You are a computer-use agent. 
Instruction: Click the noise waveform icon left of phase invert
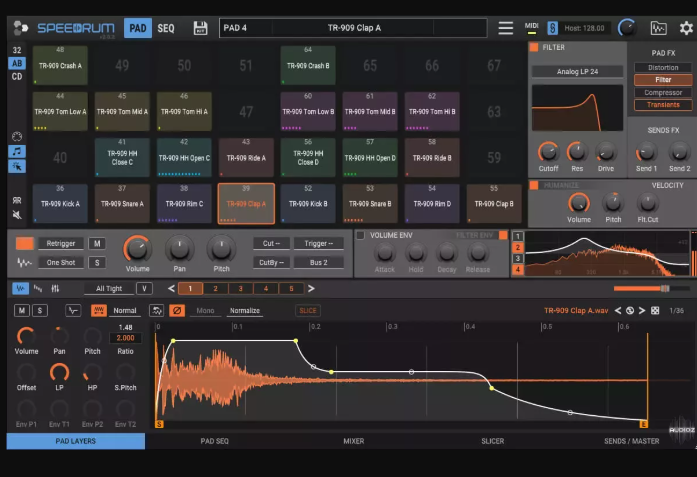point(156,310)
